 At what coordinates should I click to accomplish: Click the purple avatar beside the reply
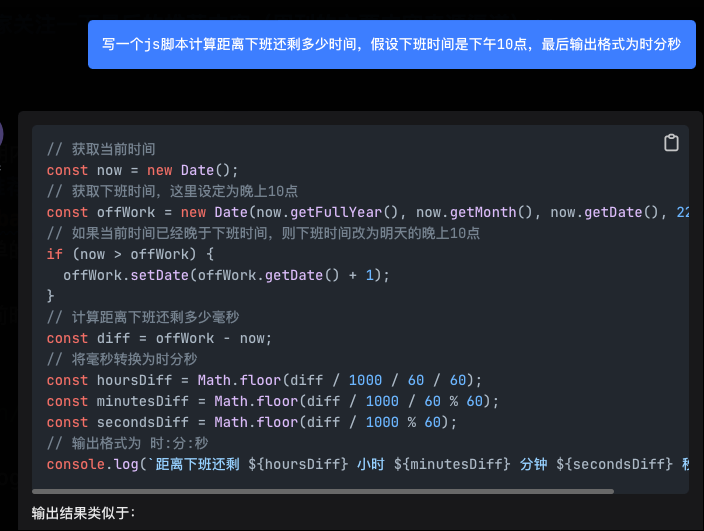tap(1, 134)
